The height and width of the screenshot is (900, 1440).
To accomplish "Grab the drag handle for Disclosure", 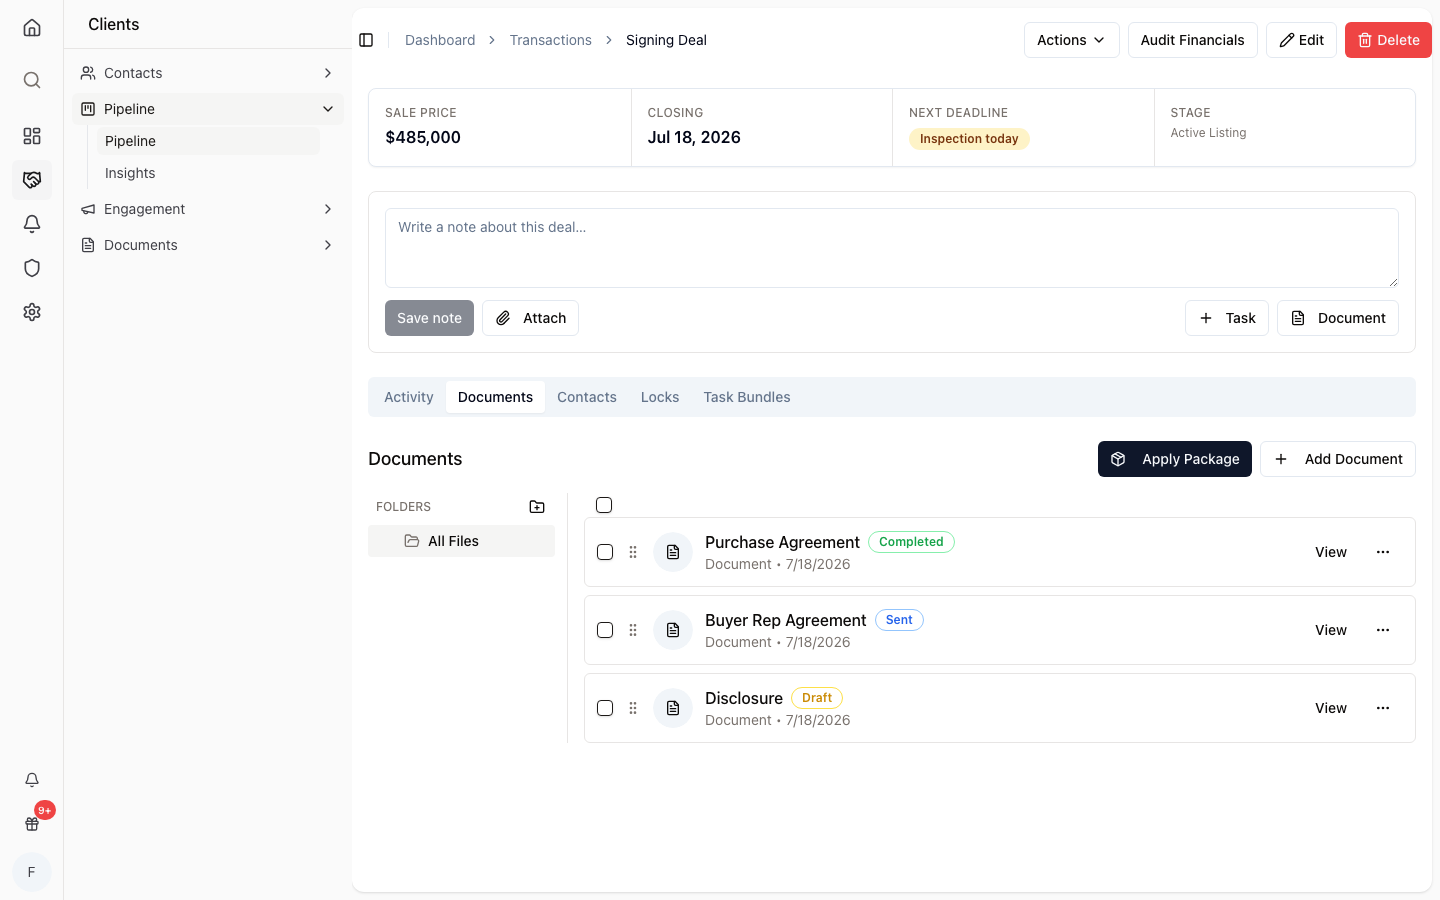I will [633, 708].
